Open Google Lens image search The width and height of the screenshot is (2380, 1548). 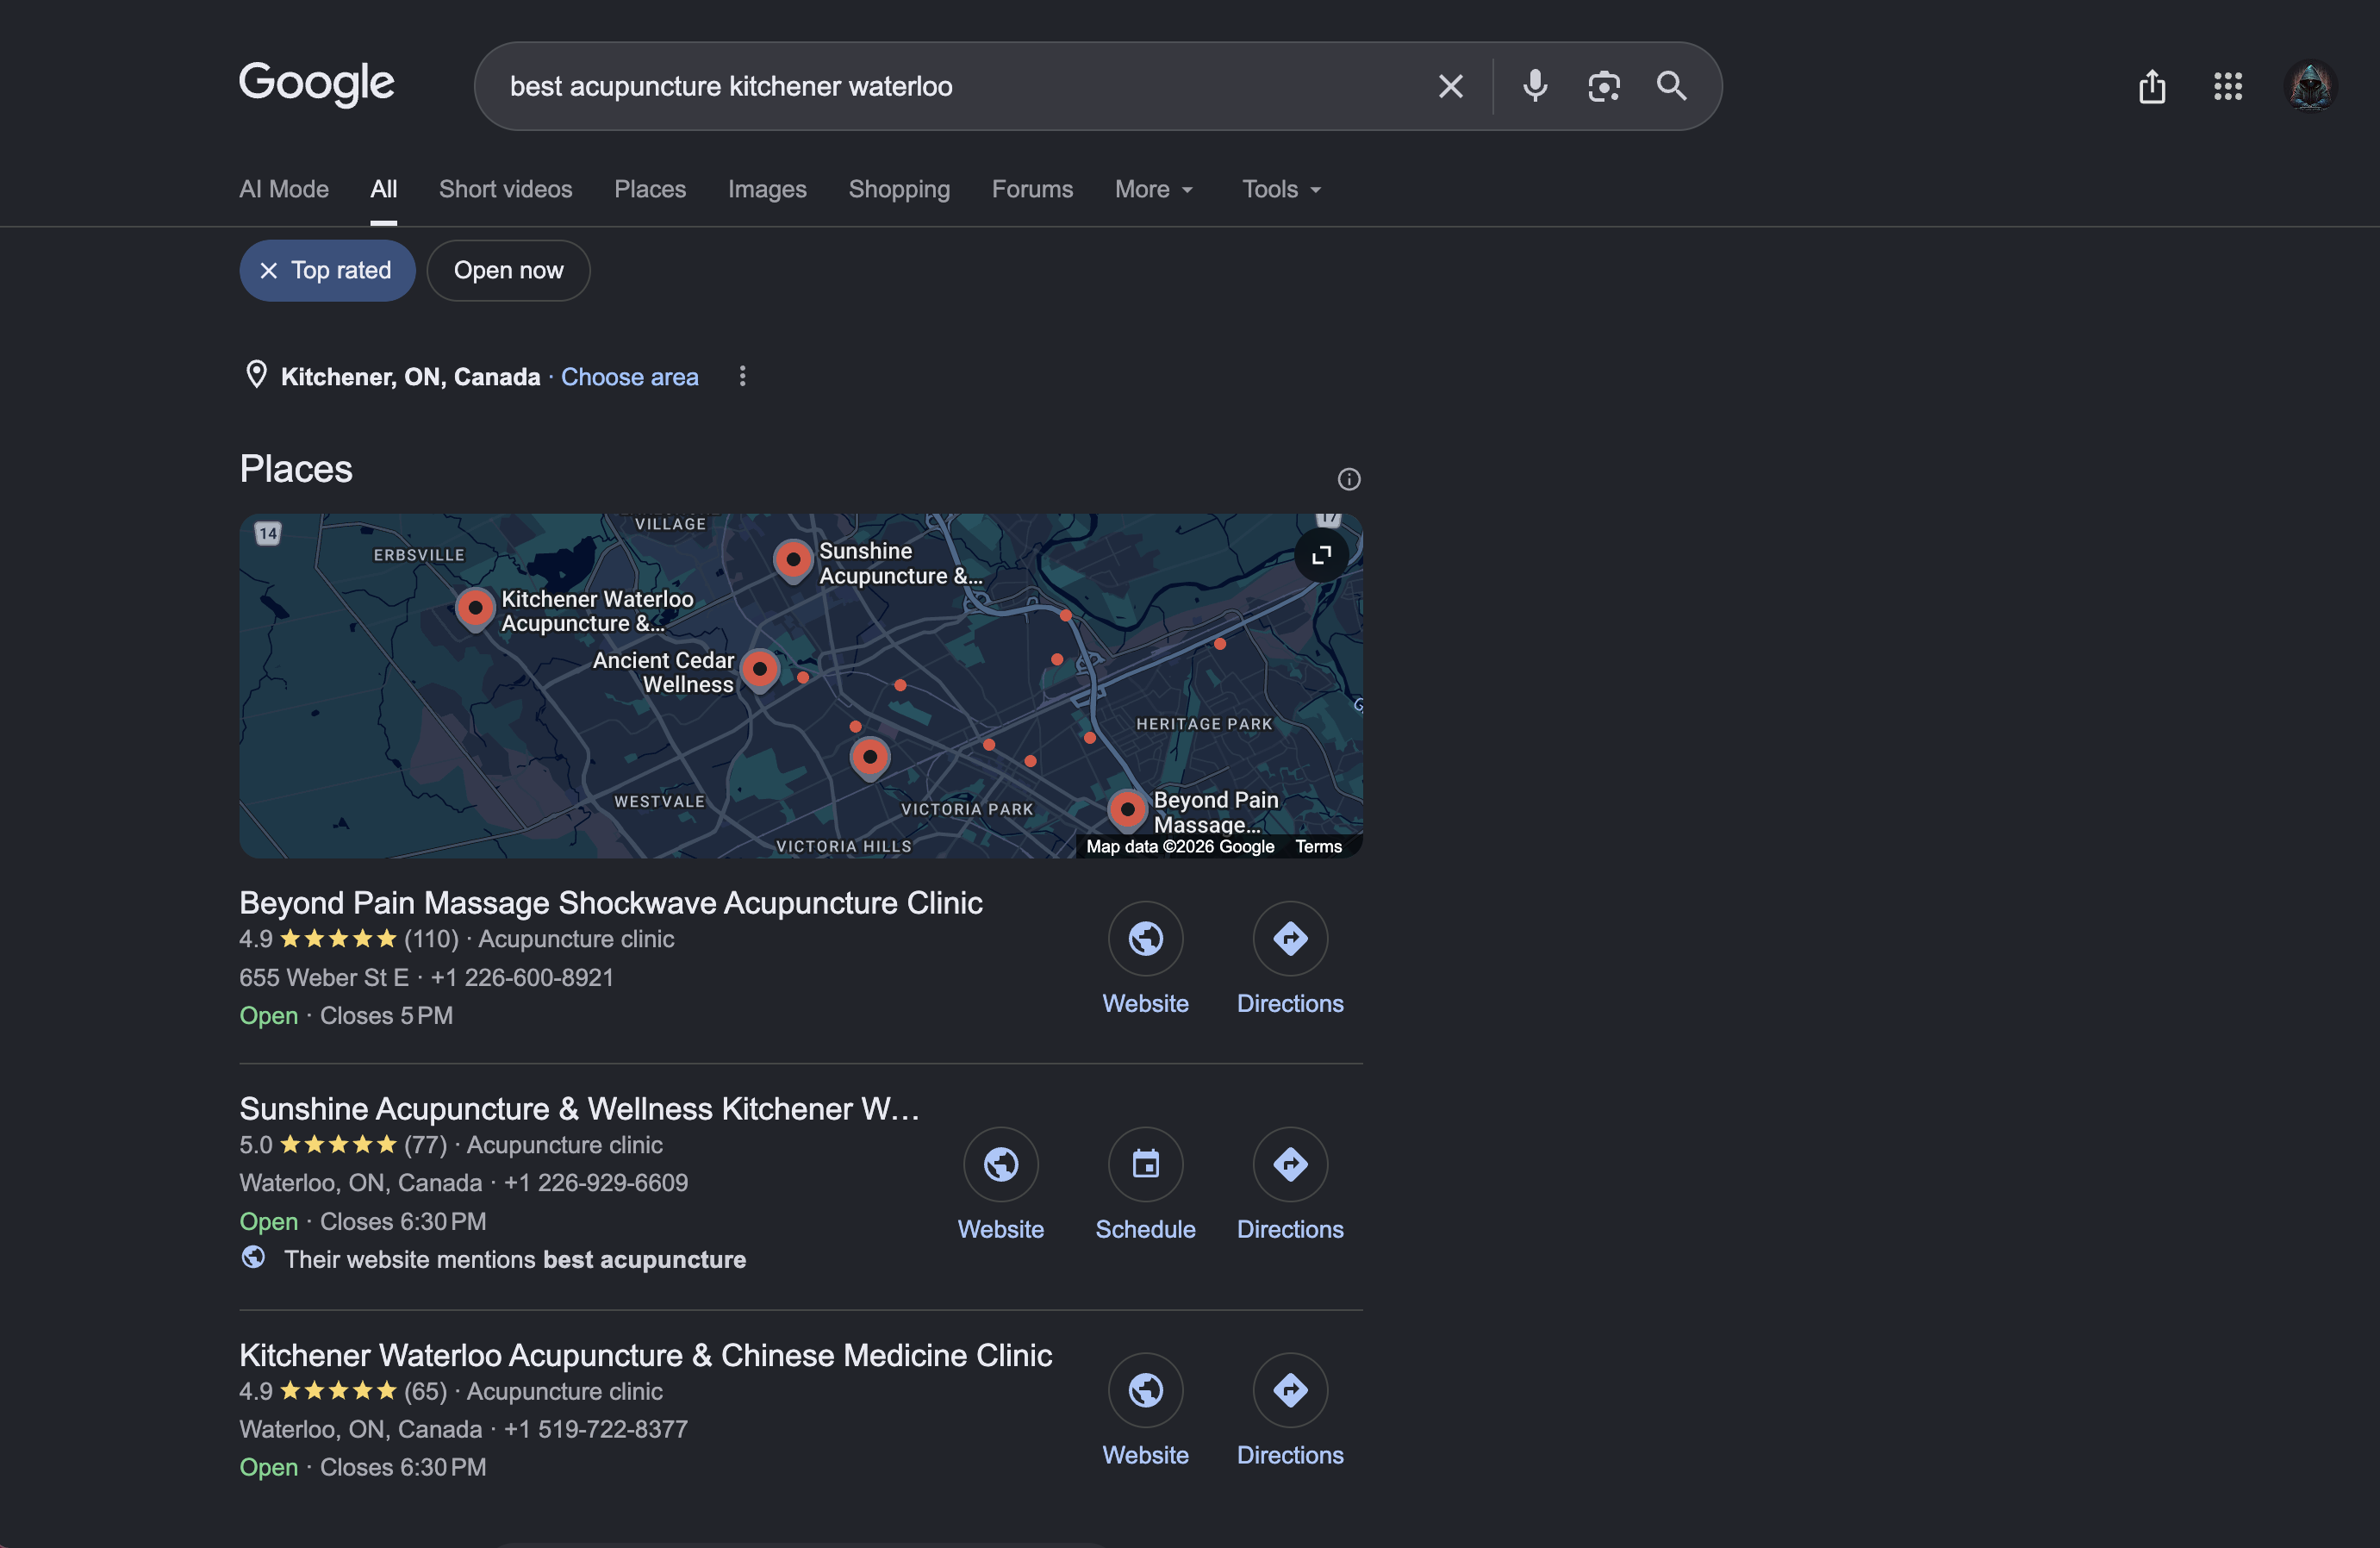click(1603, 87)
